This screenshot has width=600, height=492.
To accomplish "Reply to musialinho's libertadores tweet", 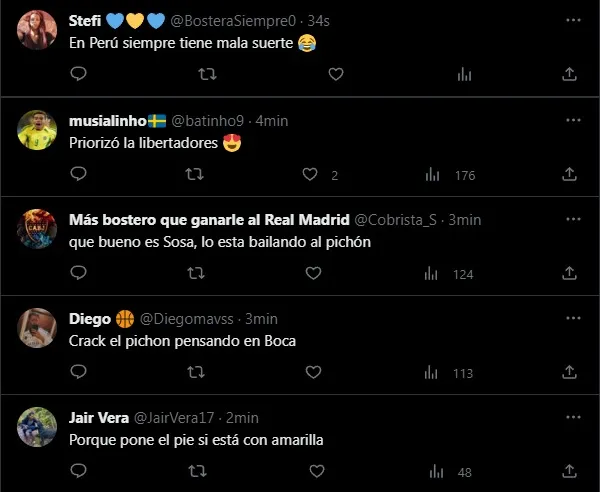I will tap(79, 175).
